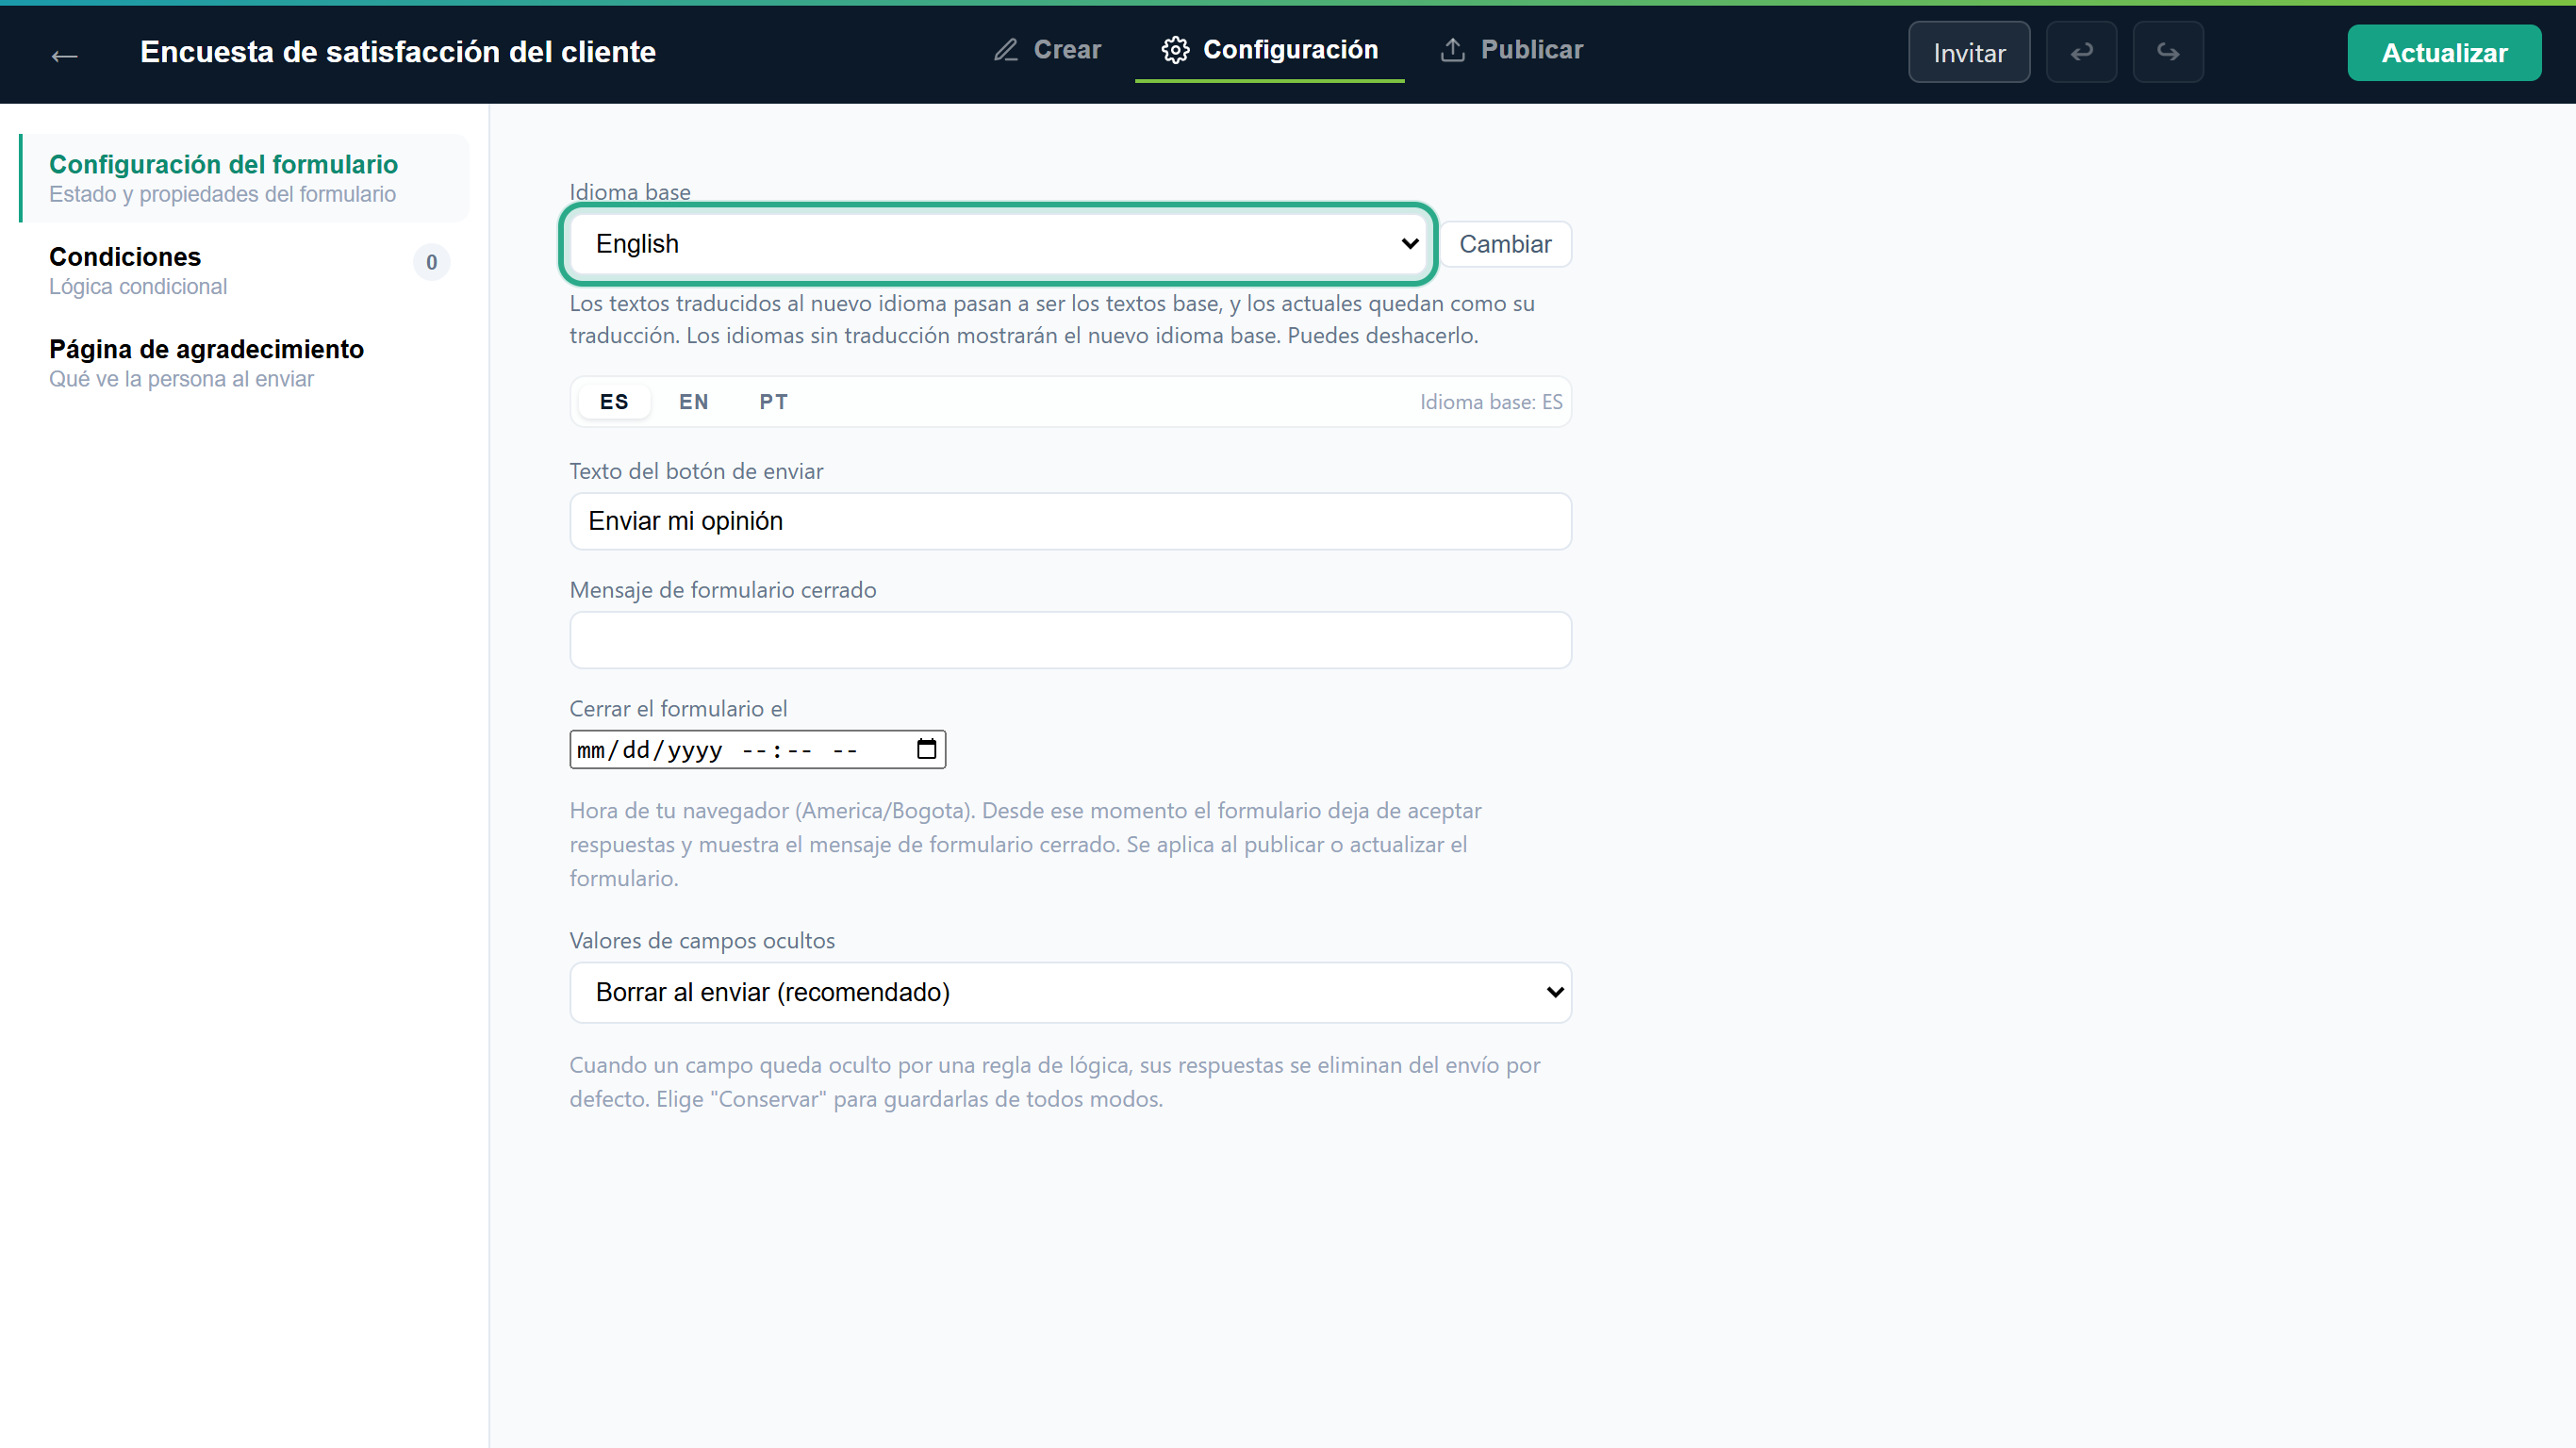Select the PT language tab
2576x1448 pixels.
[773, 402]
